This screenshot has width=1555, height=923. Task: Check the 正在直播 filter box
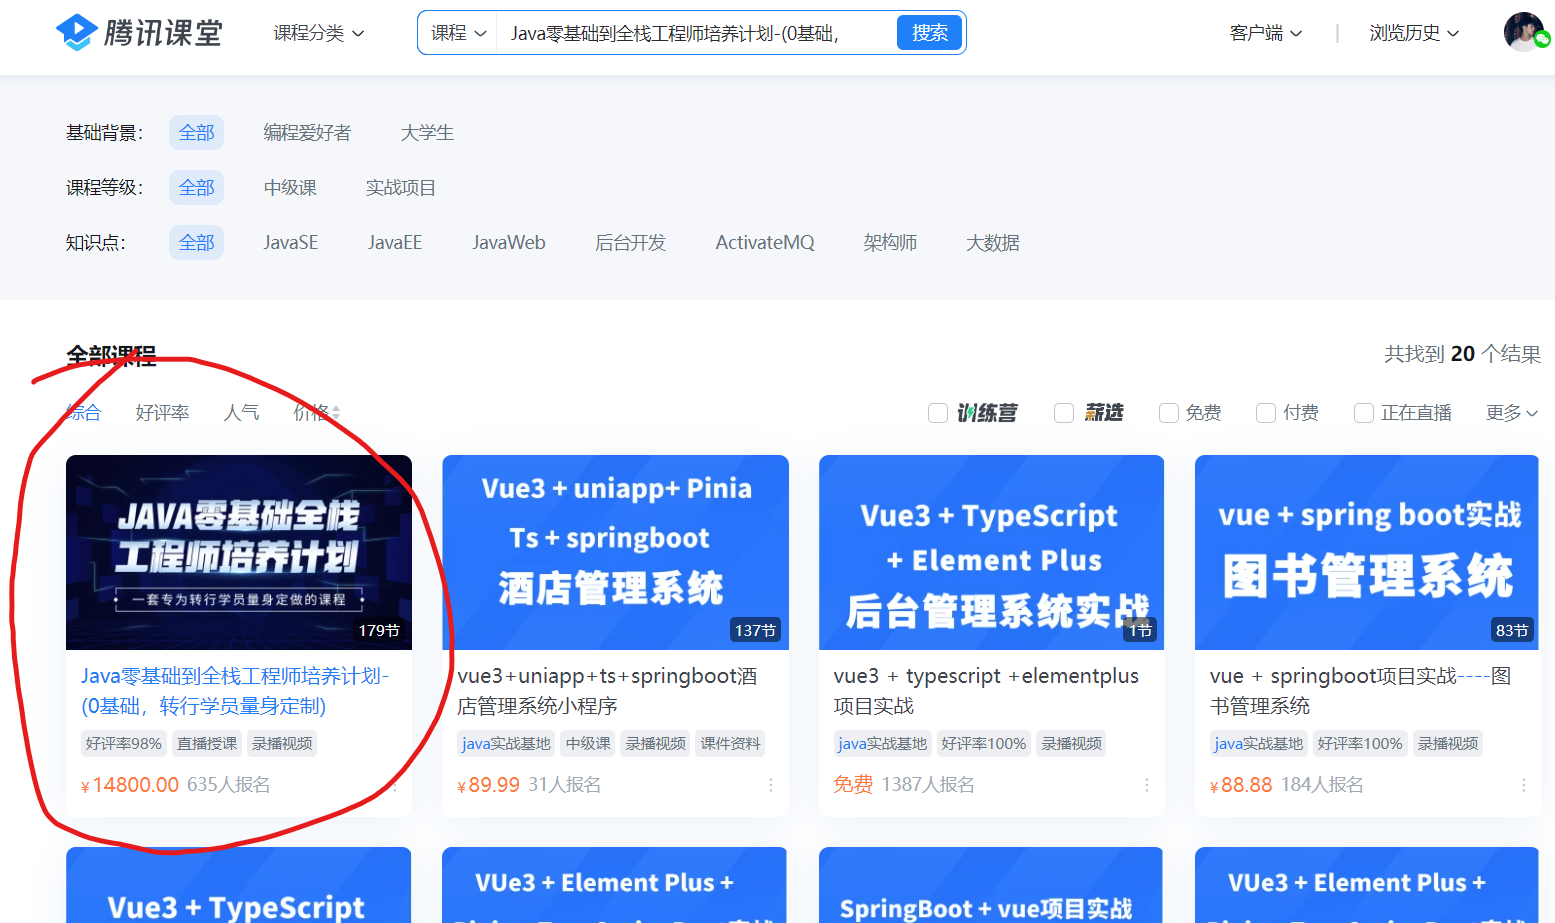(x=1363, y=413)
